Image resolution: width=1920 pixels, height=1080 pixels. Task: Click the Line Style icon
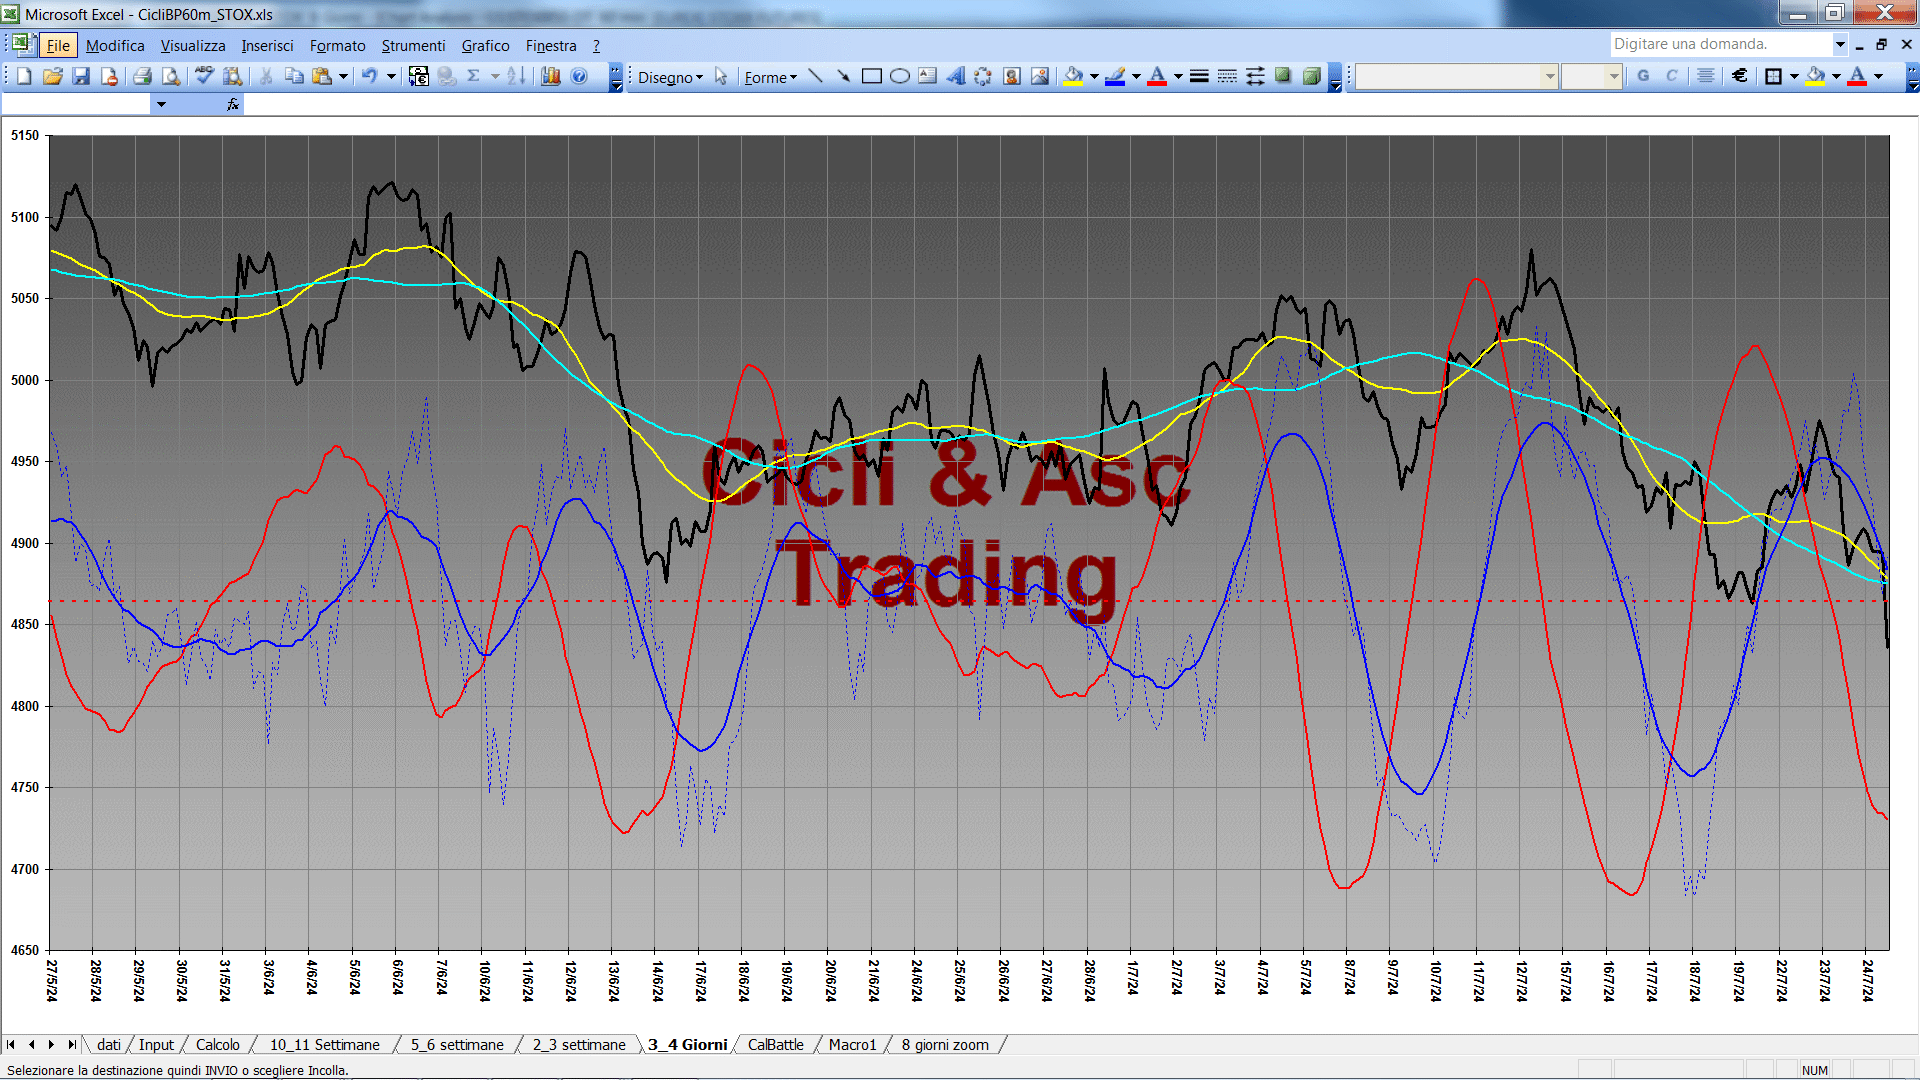point(1199,76)
